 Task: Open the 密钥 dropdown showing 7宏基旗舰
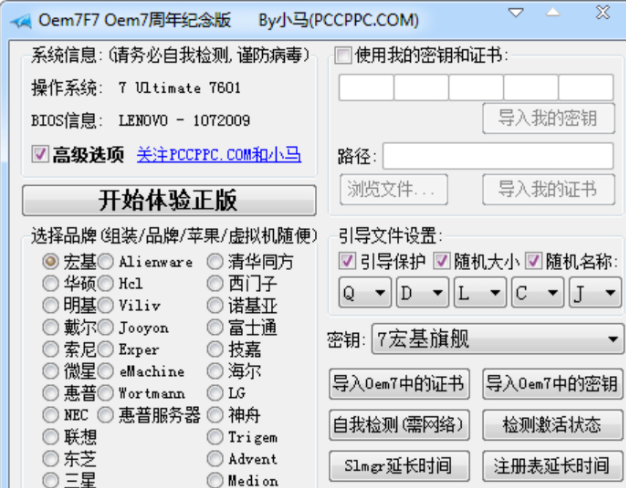click(497, 340)
